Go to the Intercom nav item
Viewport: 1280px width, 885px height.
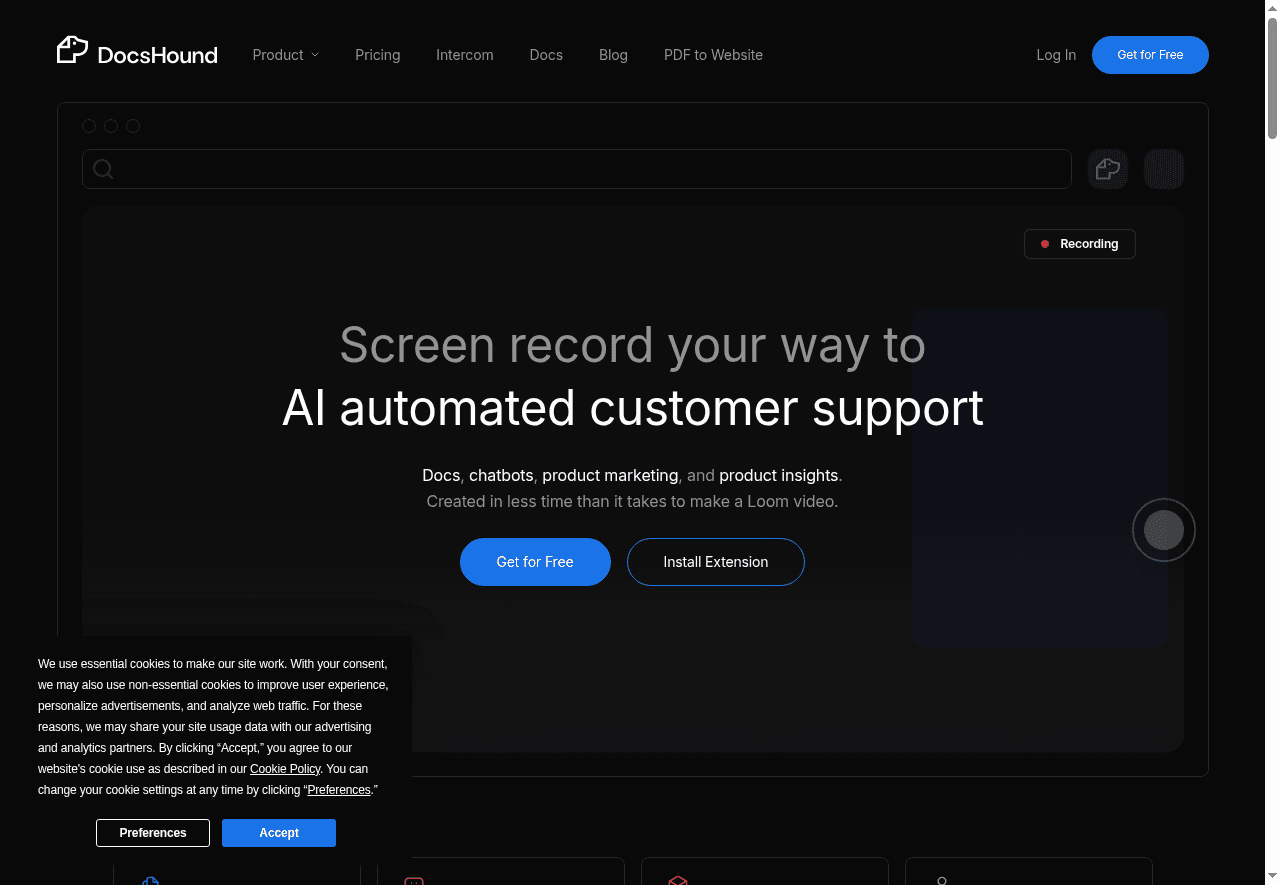(x=464, y=55)
